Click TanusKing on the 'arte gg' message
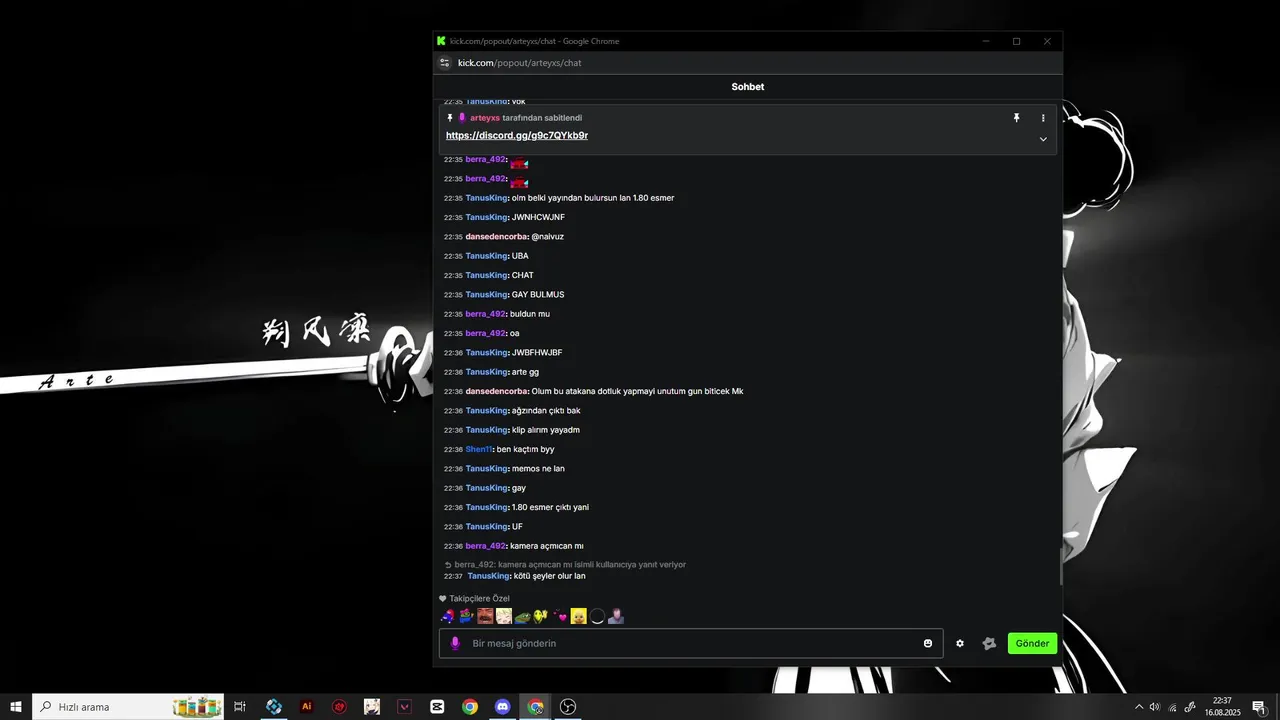The height and width of the screenshot is (720, 1280). pos(486,372)
